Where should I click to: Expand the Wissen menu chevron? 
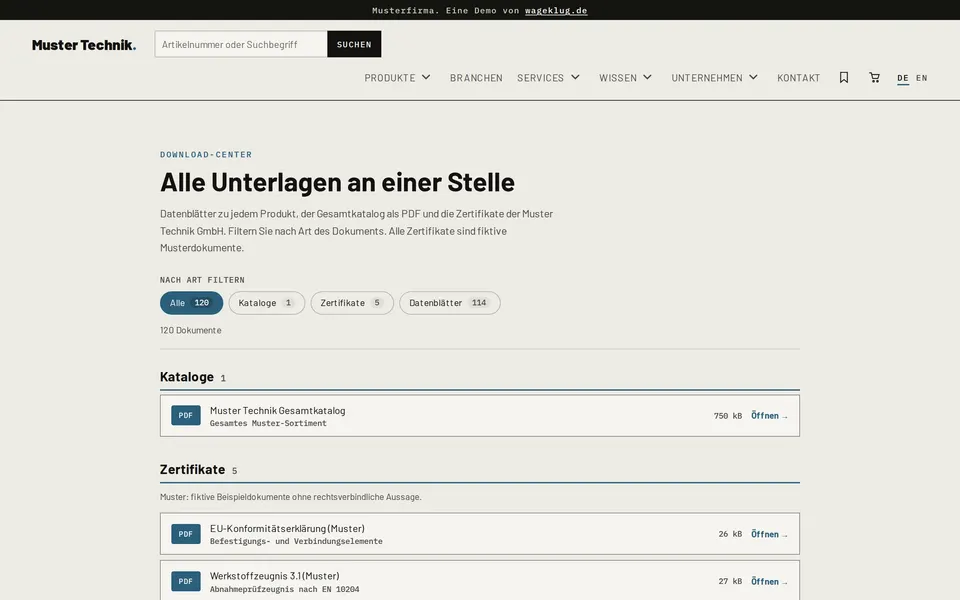coord(647,77)
